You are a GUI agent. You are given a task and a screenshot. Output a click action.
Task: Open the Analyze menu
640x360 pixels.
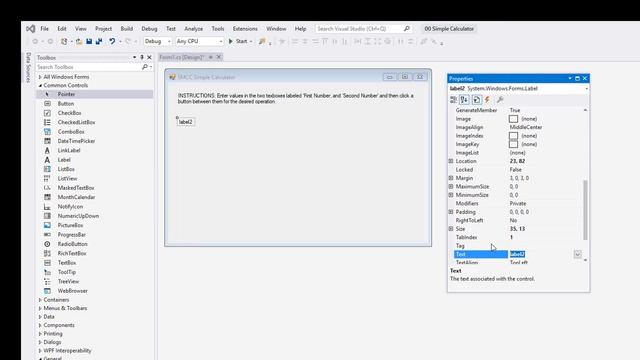click(x=193, y=29)
